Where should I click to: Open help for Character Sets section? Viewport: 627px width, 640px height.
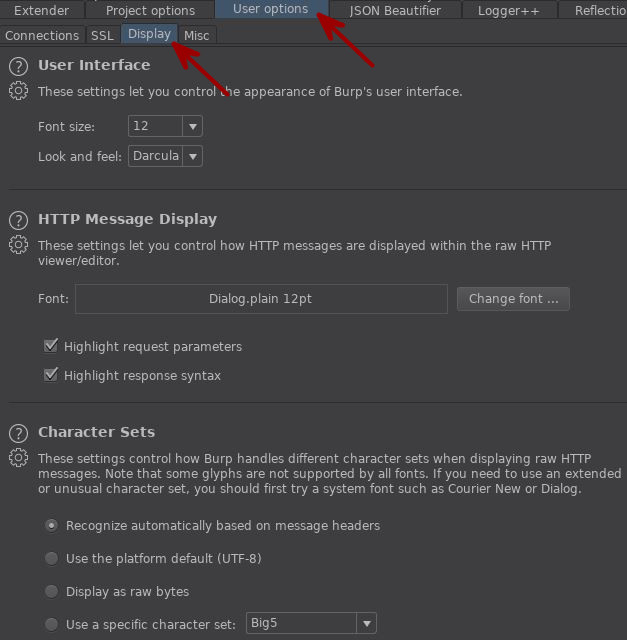click(18, 433)
